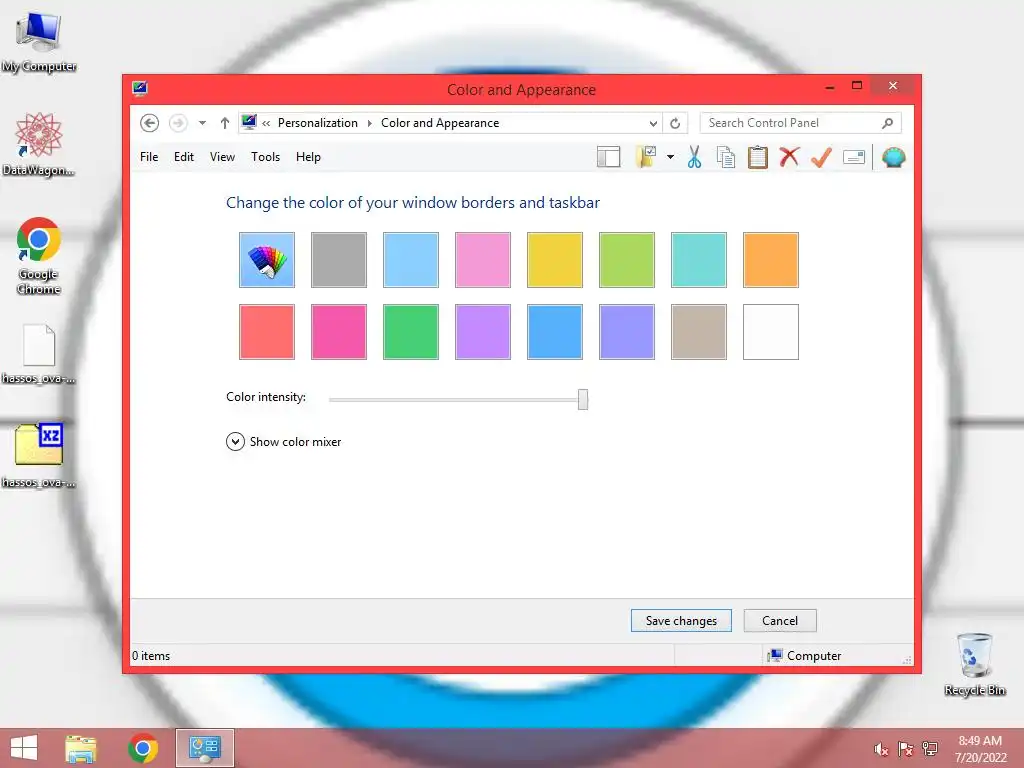Click the Cut scissors toolbar icon

(x=694, y=157)
